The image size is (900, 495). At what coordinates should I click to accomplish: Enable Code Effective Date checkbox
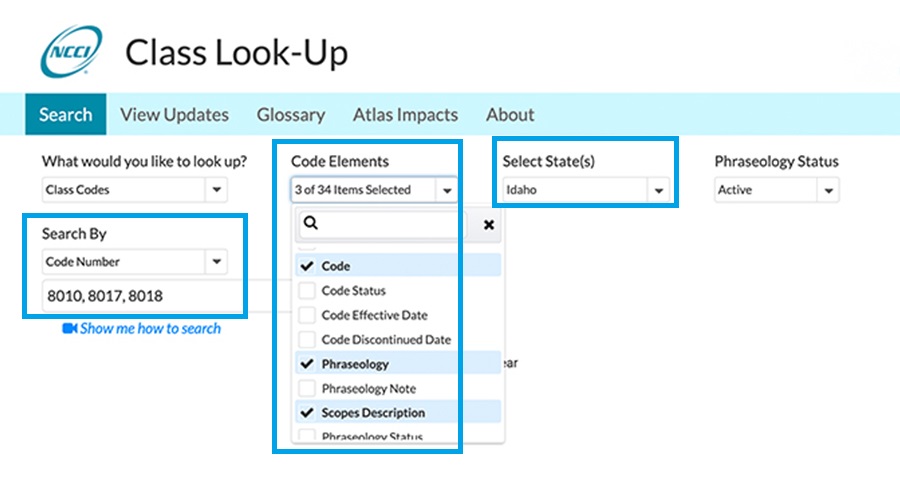click(307, 315)
